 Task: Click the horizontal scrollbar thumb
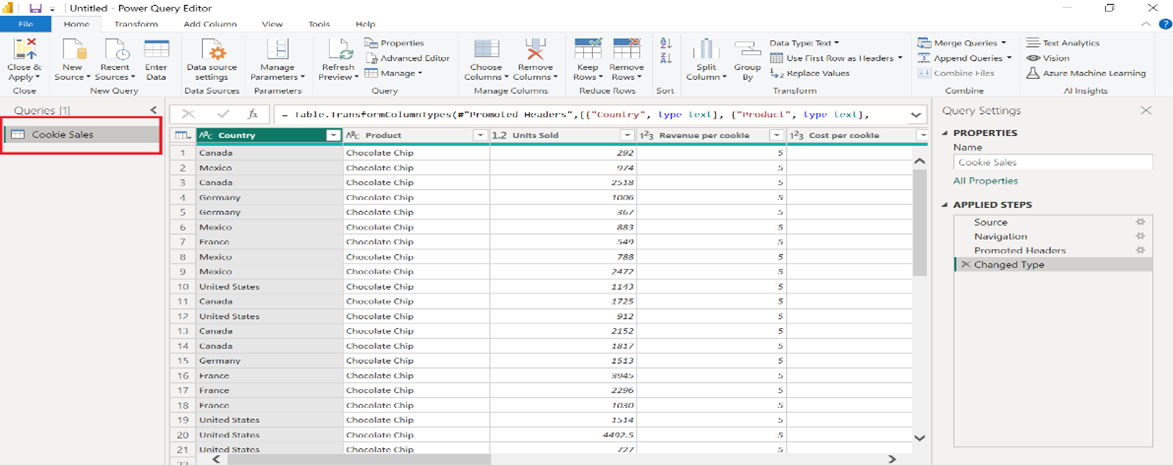(x=359, y=459)
